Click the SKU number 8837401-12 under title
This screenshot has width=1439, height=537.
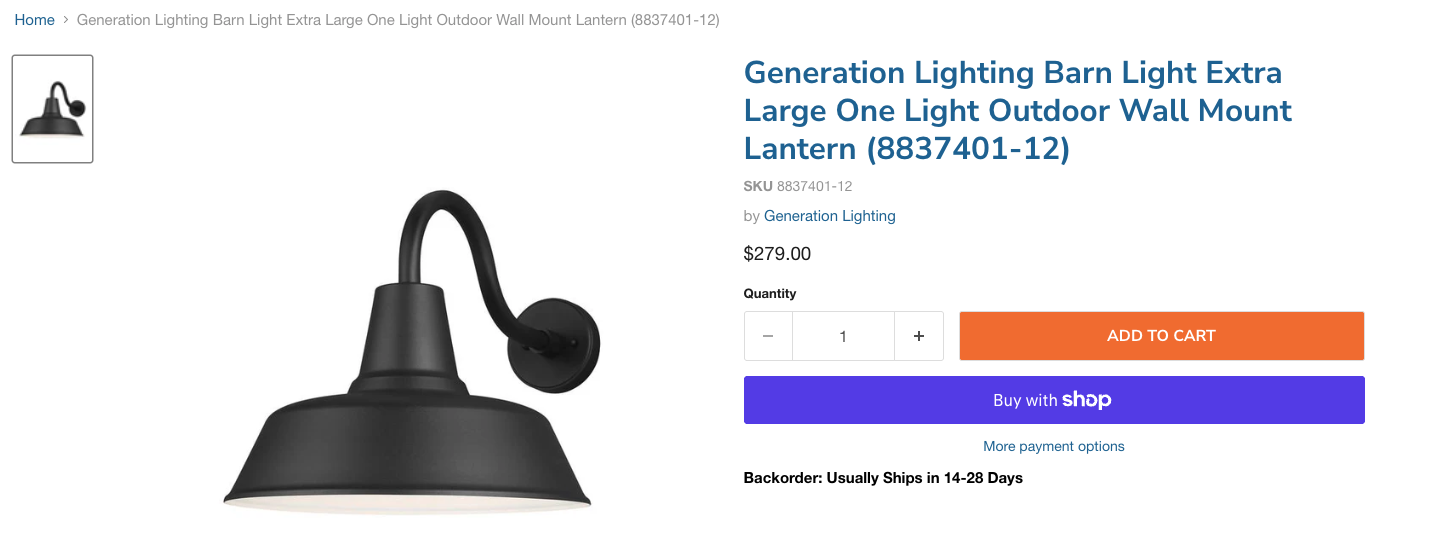(x=814, y=186)
